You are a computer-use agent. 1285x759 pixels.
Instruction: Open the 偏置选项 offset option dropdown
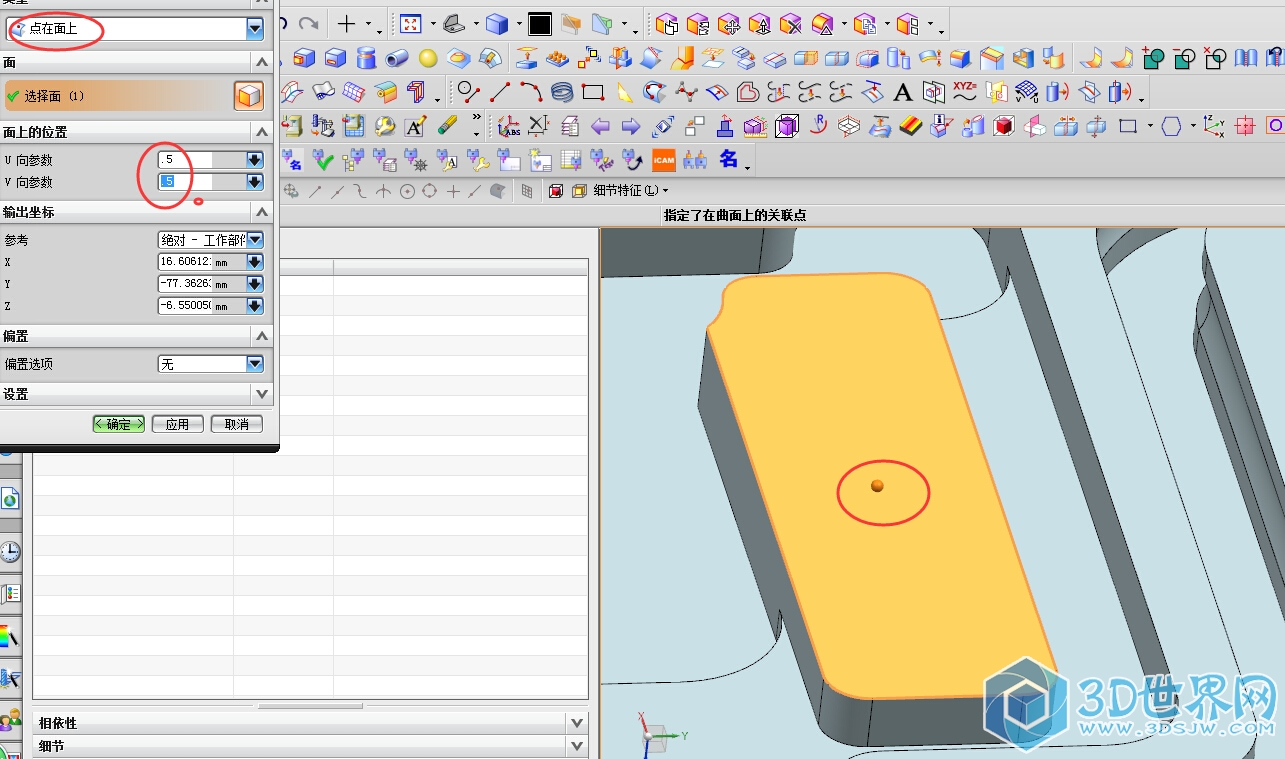point(255,364)
